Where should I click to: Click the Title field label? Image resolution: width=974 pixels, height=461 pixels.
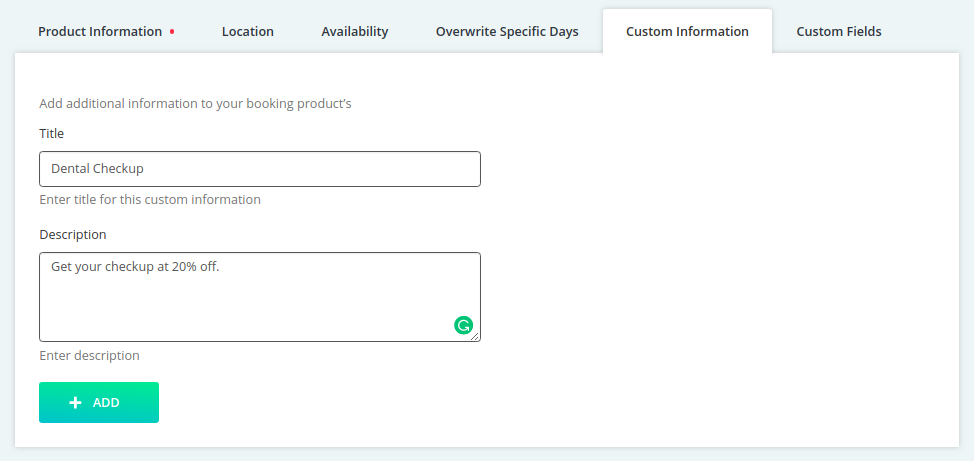tap(52, 134)
